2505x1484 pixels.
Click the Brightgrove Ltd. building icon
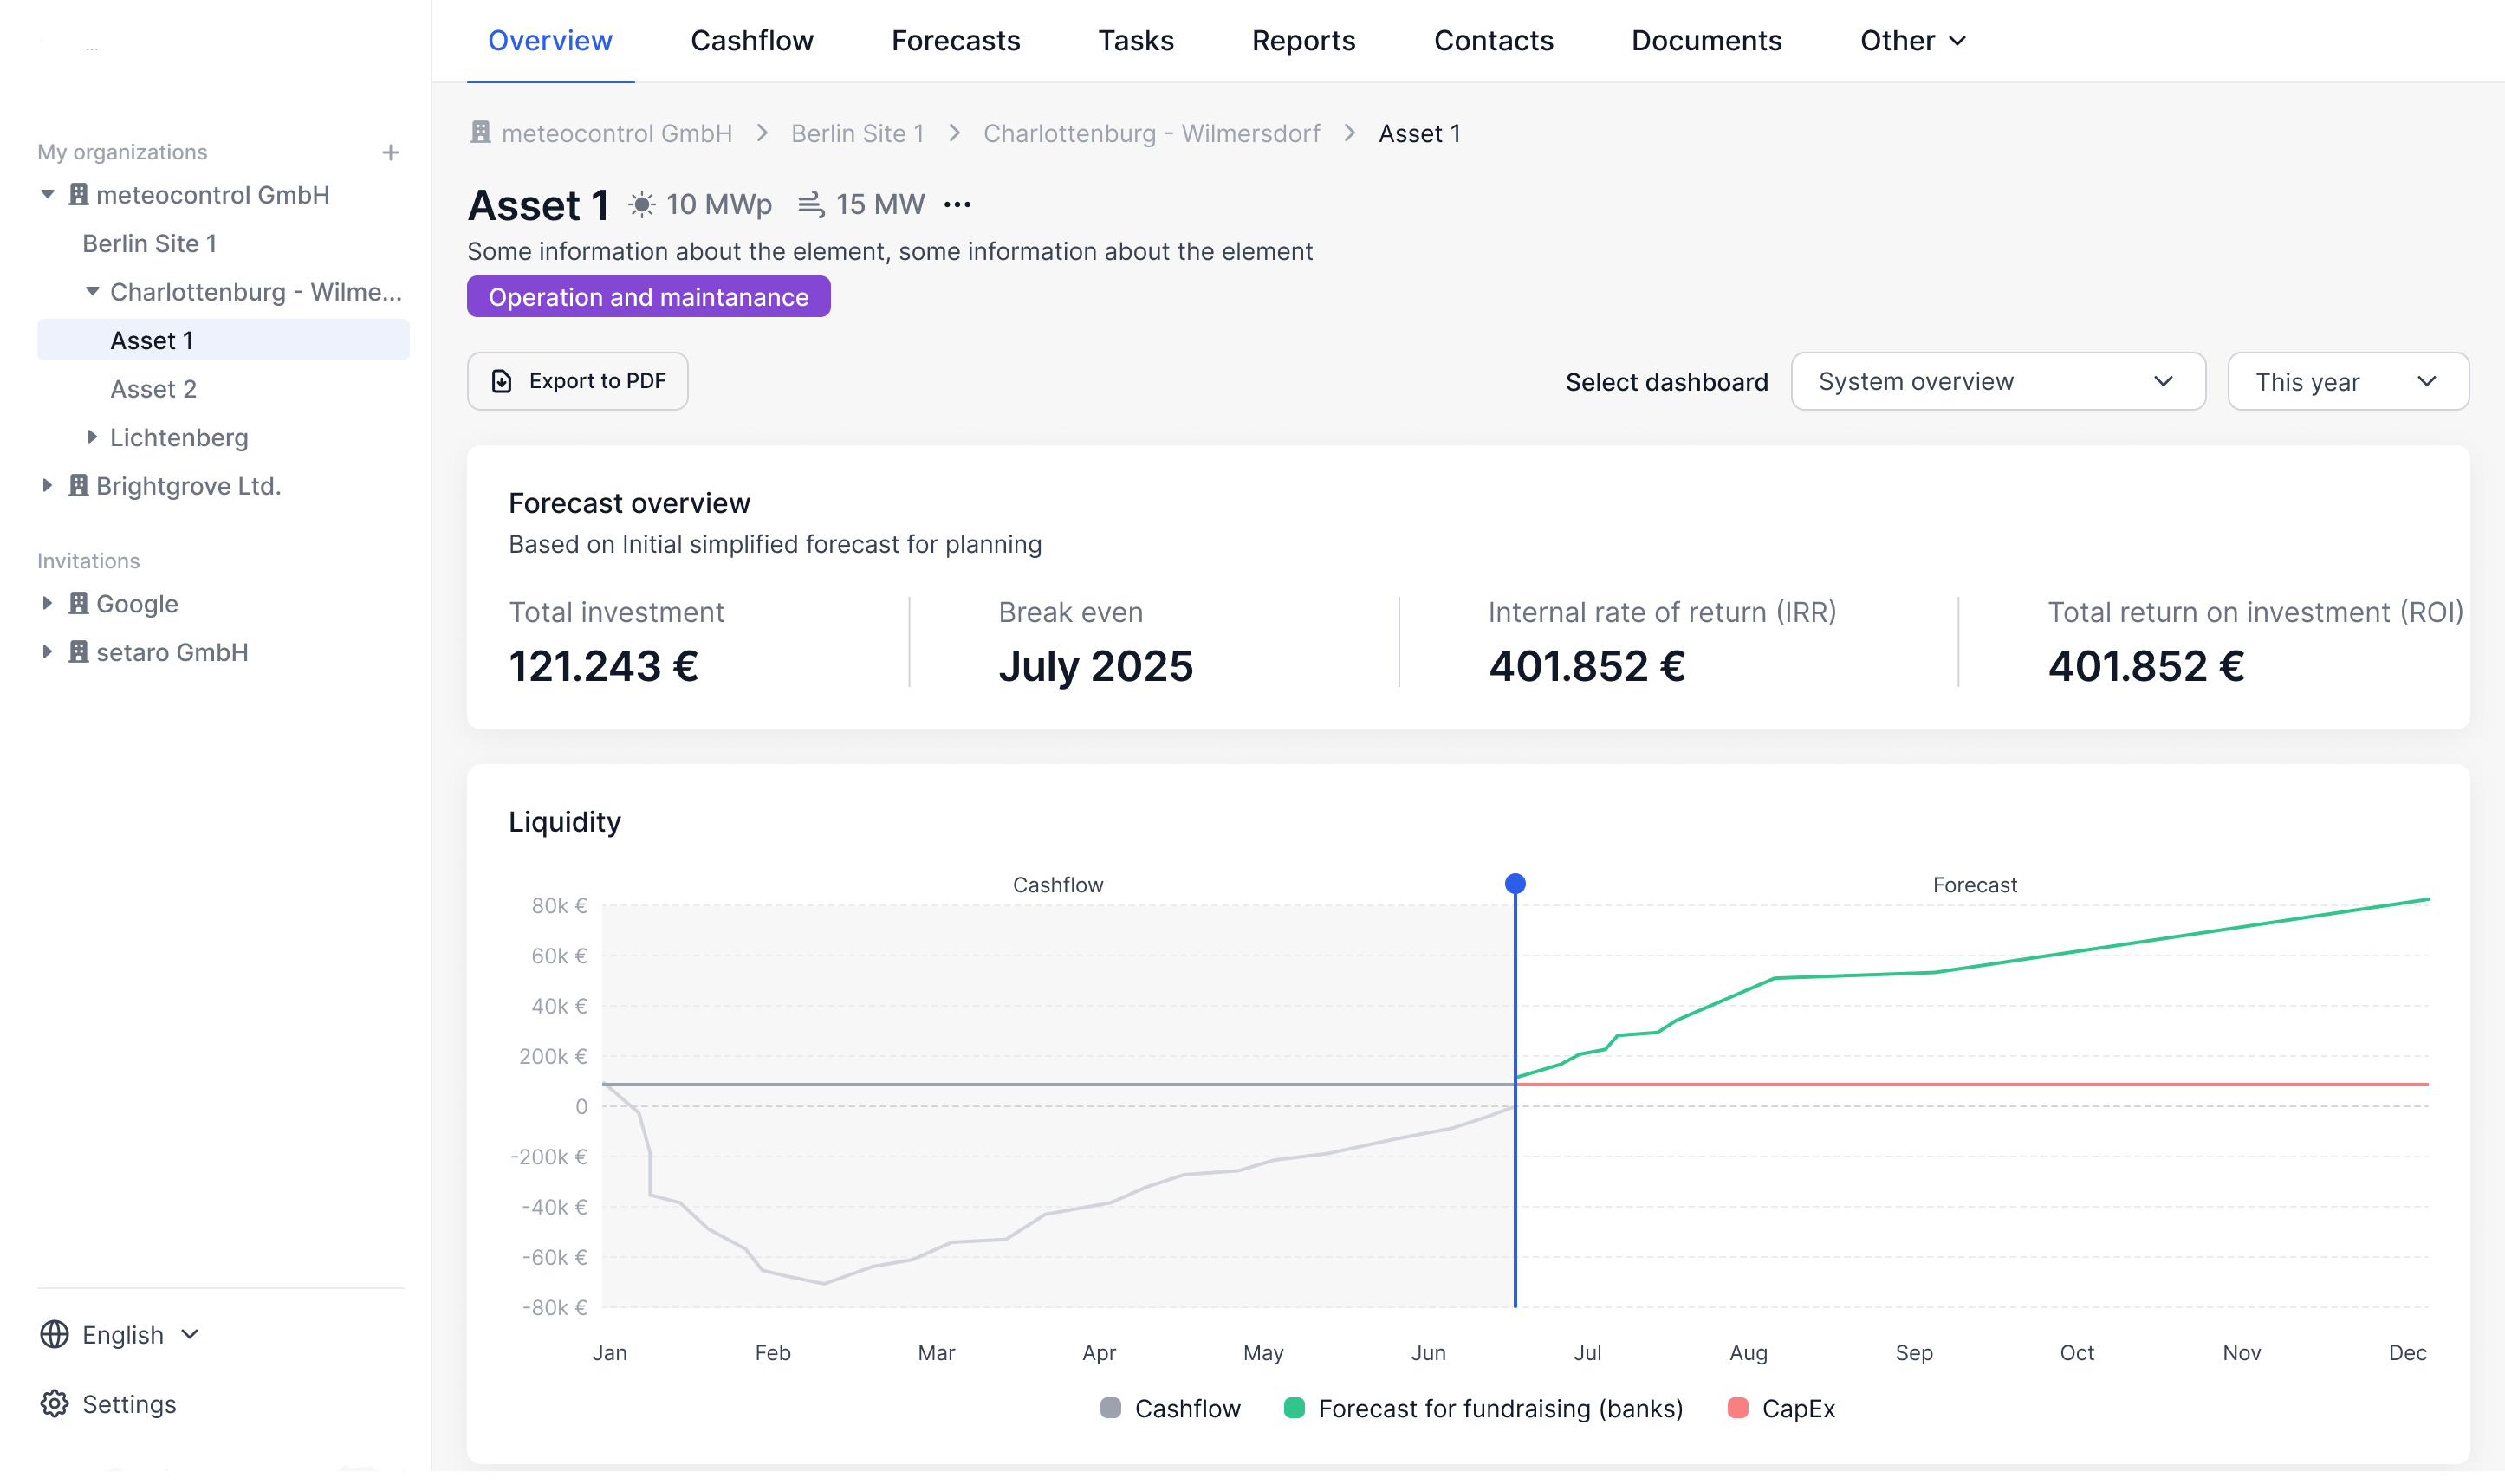[78, 486]
